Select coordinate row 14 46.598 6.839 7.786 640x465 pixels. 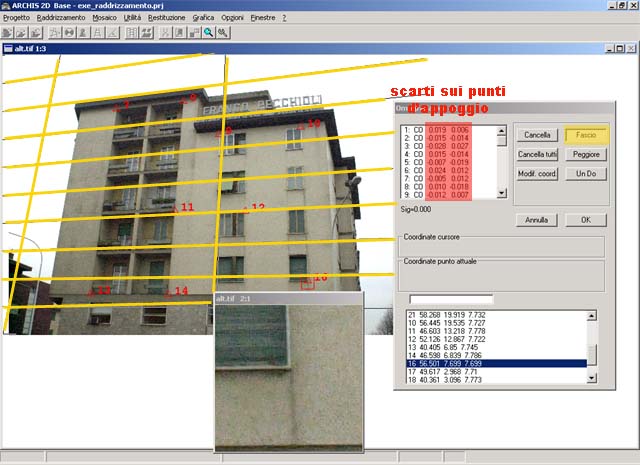click(x=497, y=355)
